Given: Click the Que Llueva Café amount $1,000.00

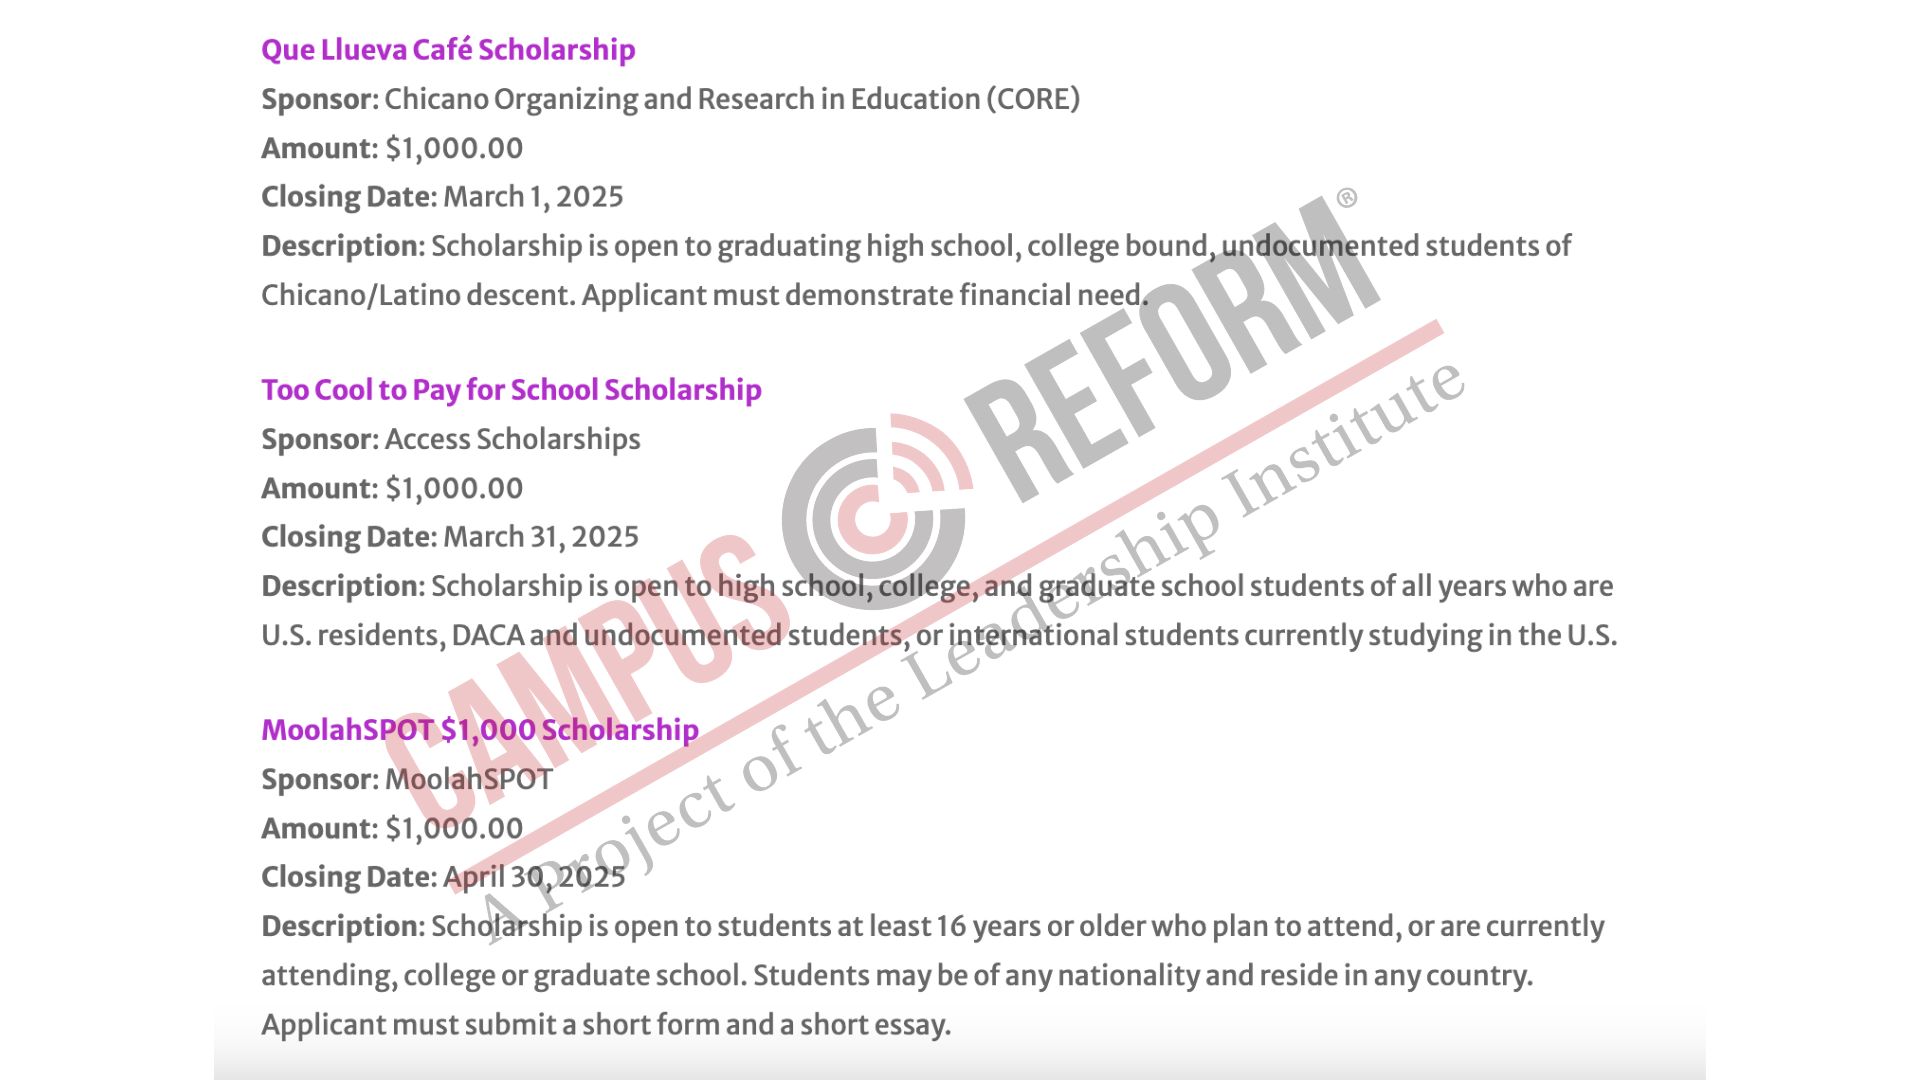Looking at the screenshot, I should pos(454,149).
